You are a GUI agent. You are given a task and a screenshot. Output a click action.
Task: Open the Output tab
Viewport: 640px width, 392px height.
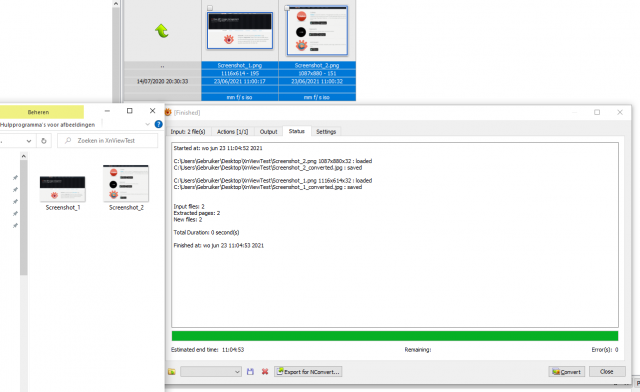[268, 131]
